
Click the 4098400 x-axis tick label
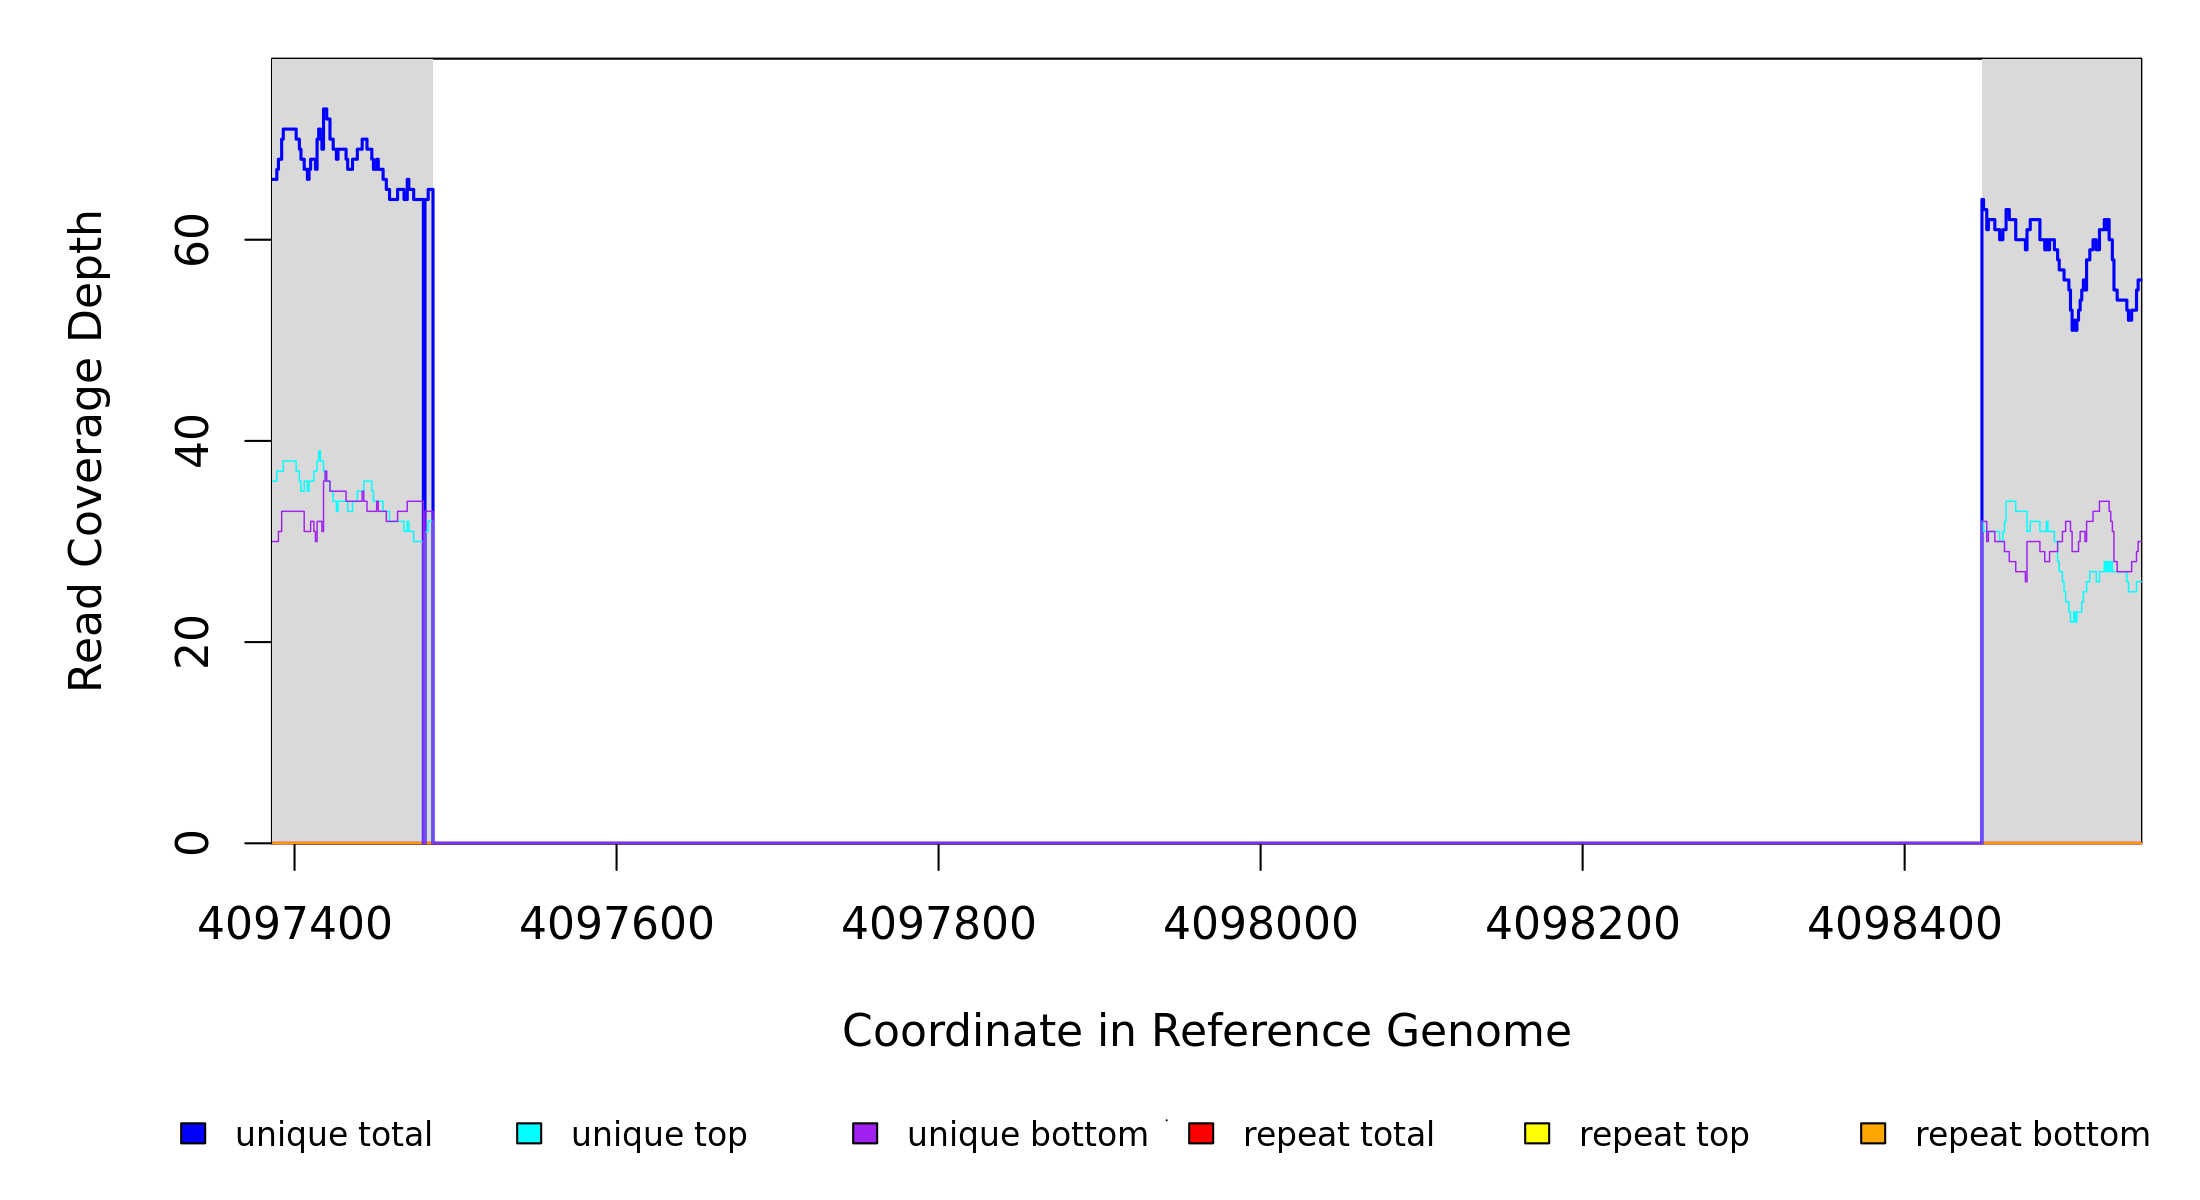[1904, 924]
